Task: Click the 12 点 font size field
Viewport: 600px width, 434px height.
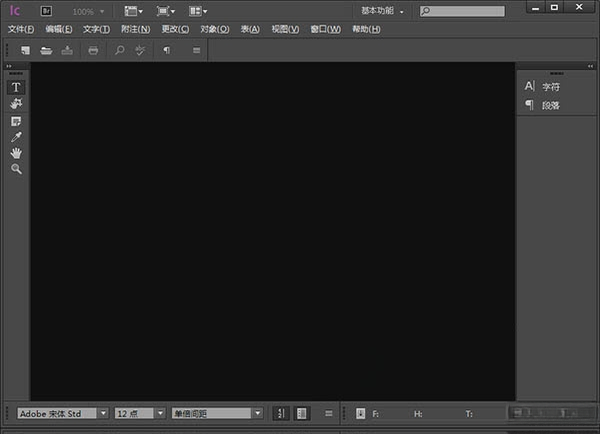Action: coord(134,413)
